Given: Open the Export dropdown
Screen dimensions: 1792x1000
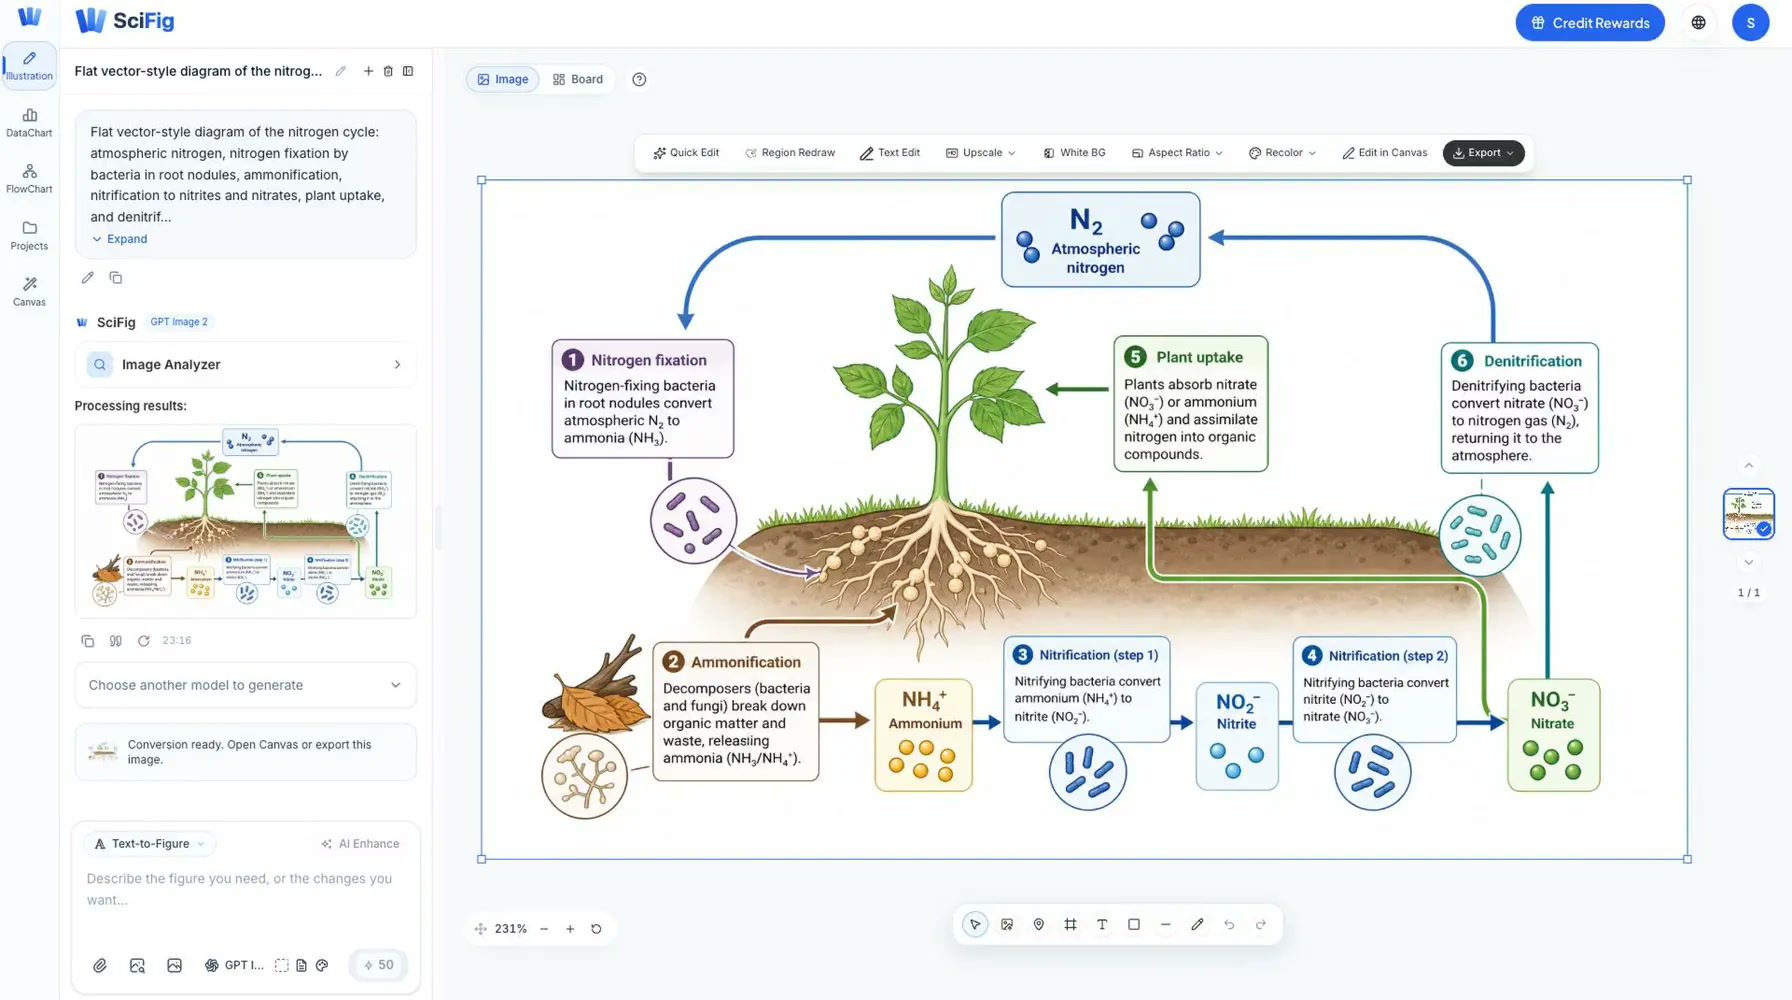Looking at the screenshot, I should (x=1484, y=153).
